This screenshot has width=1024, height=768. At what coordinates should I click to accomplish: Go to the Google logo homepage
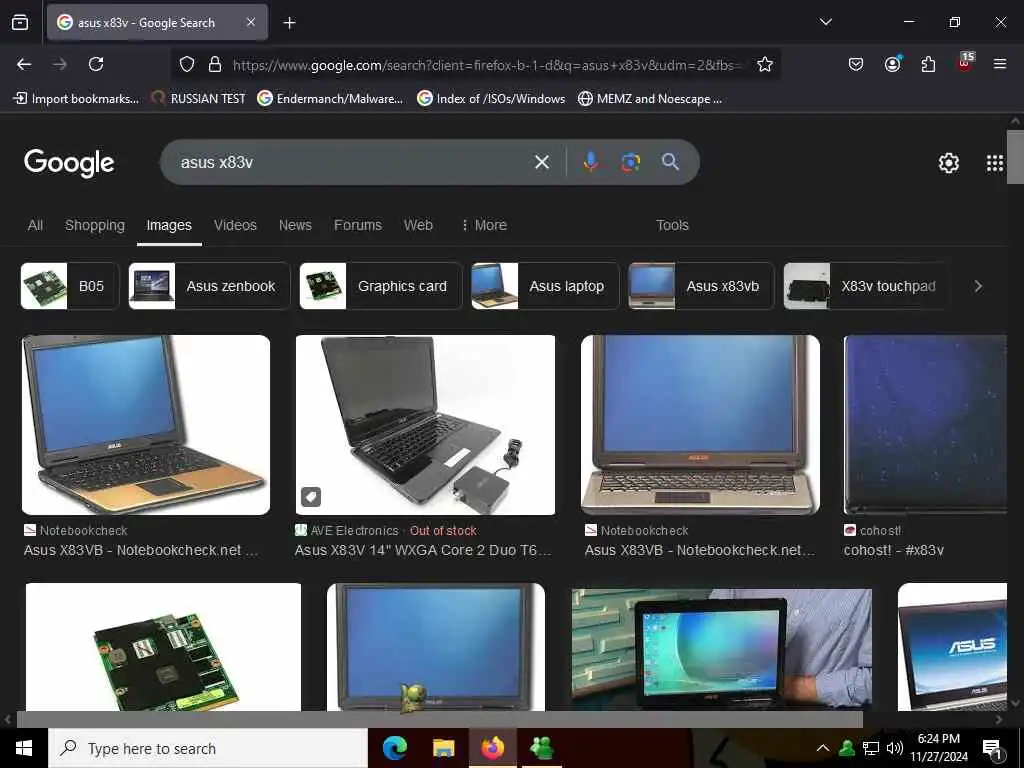click(x=69, y=163)
